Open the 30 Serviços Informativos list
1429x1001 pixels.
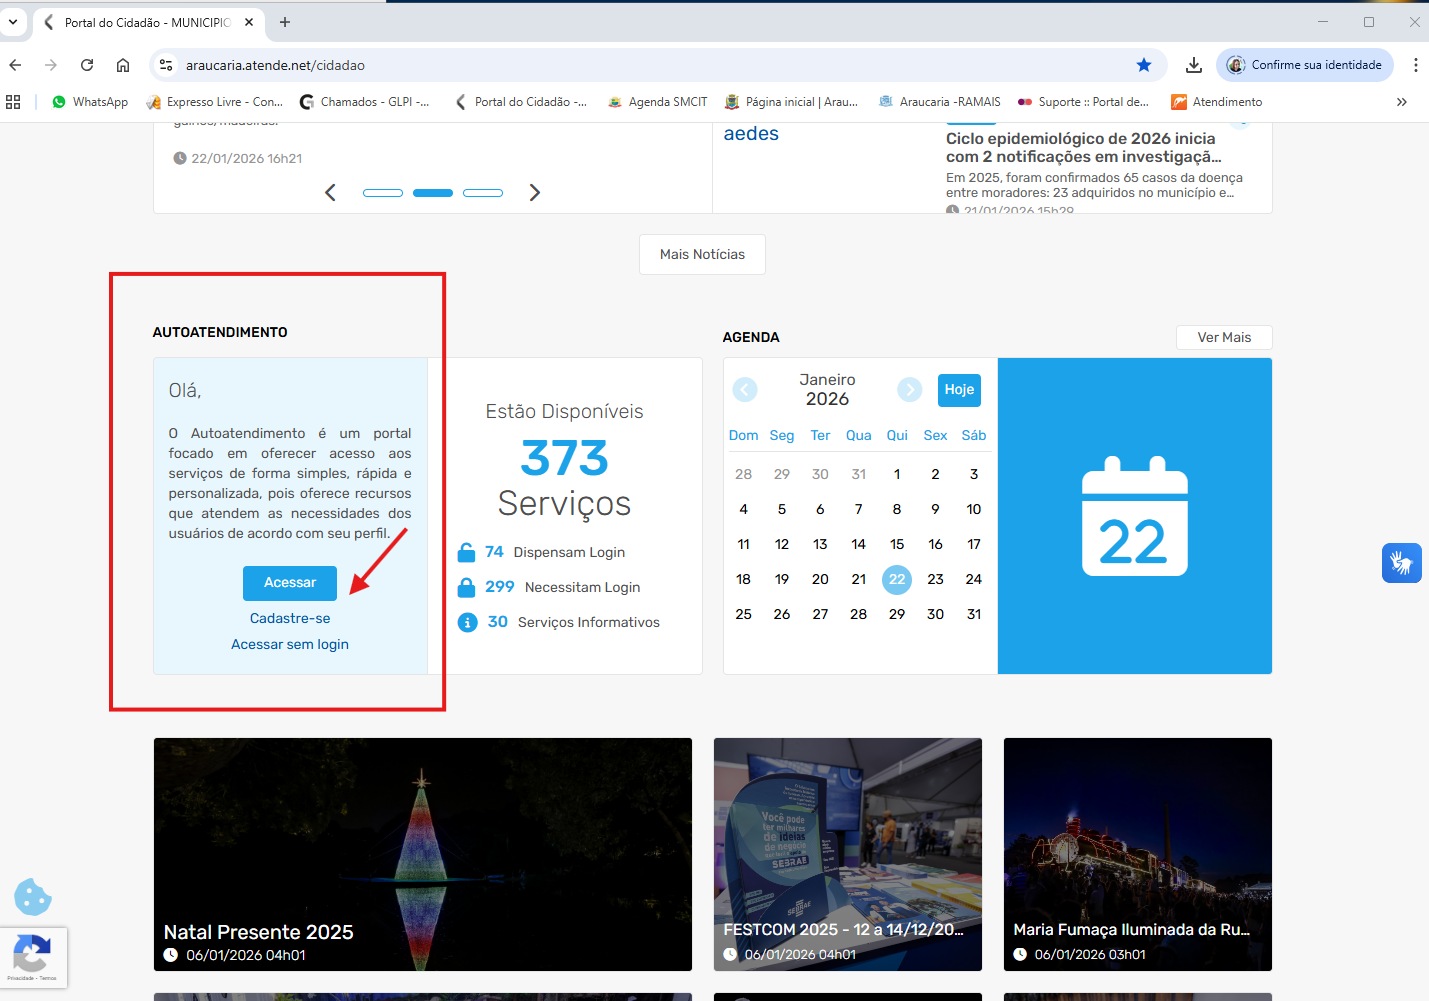pyautogui.click(x=573, y=622)
